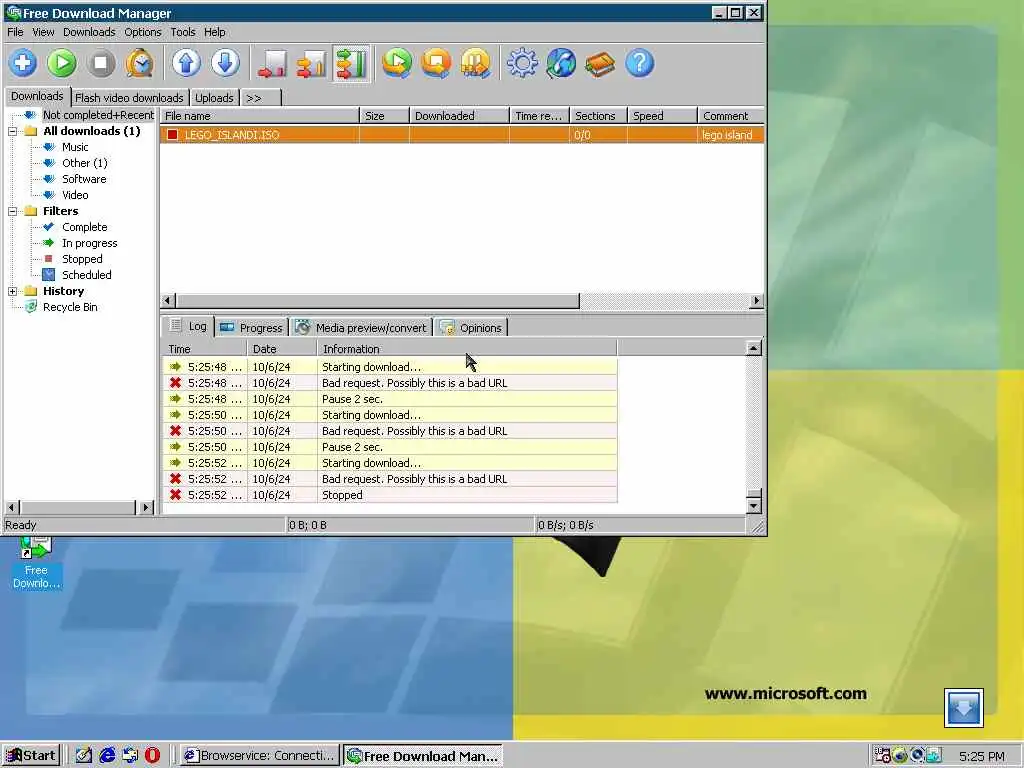The height and width of the screenshot is (768, 1024).
Task: Click the log panel scroll down arrow
Action: pyautogui.click(x=754, y=506)
